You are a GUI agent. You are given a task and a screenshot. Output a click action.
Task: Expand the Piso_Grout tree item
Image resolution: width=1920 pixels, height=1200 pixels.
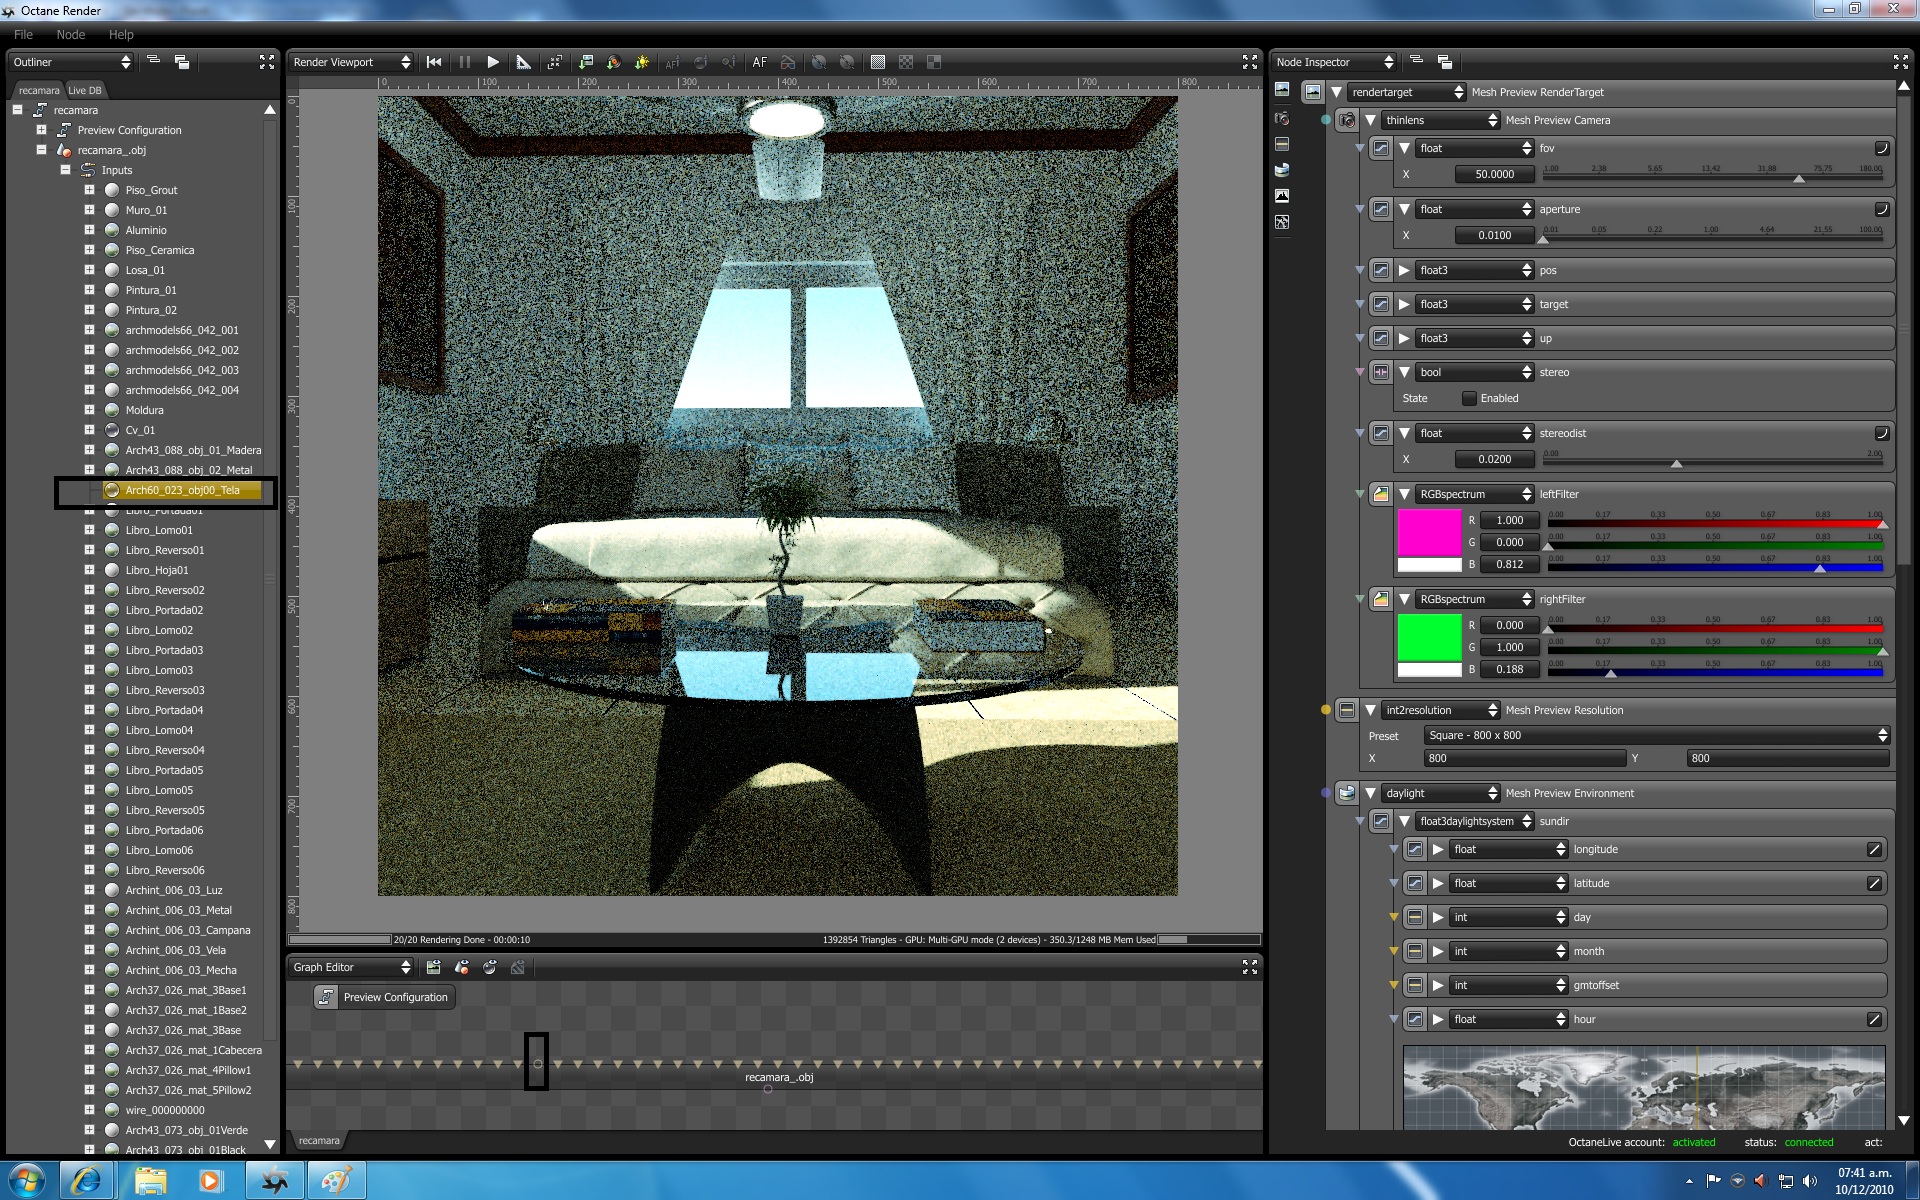(89, 190)
